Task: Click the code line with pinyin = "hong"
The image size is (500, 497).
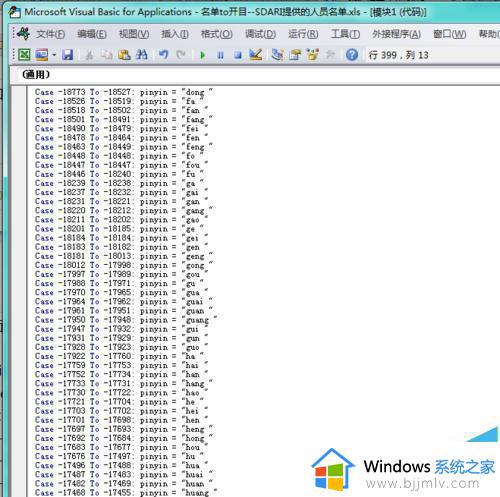Action: tap(124, 438)
